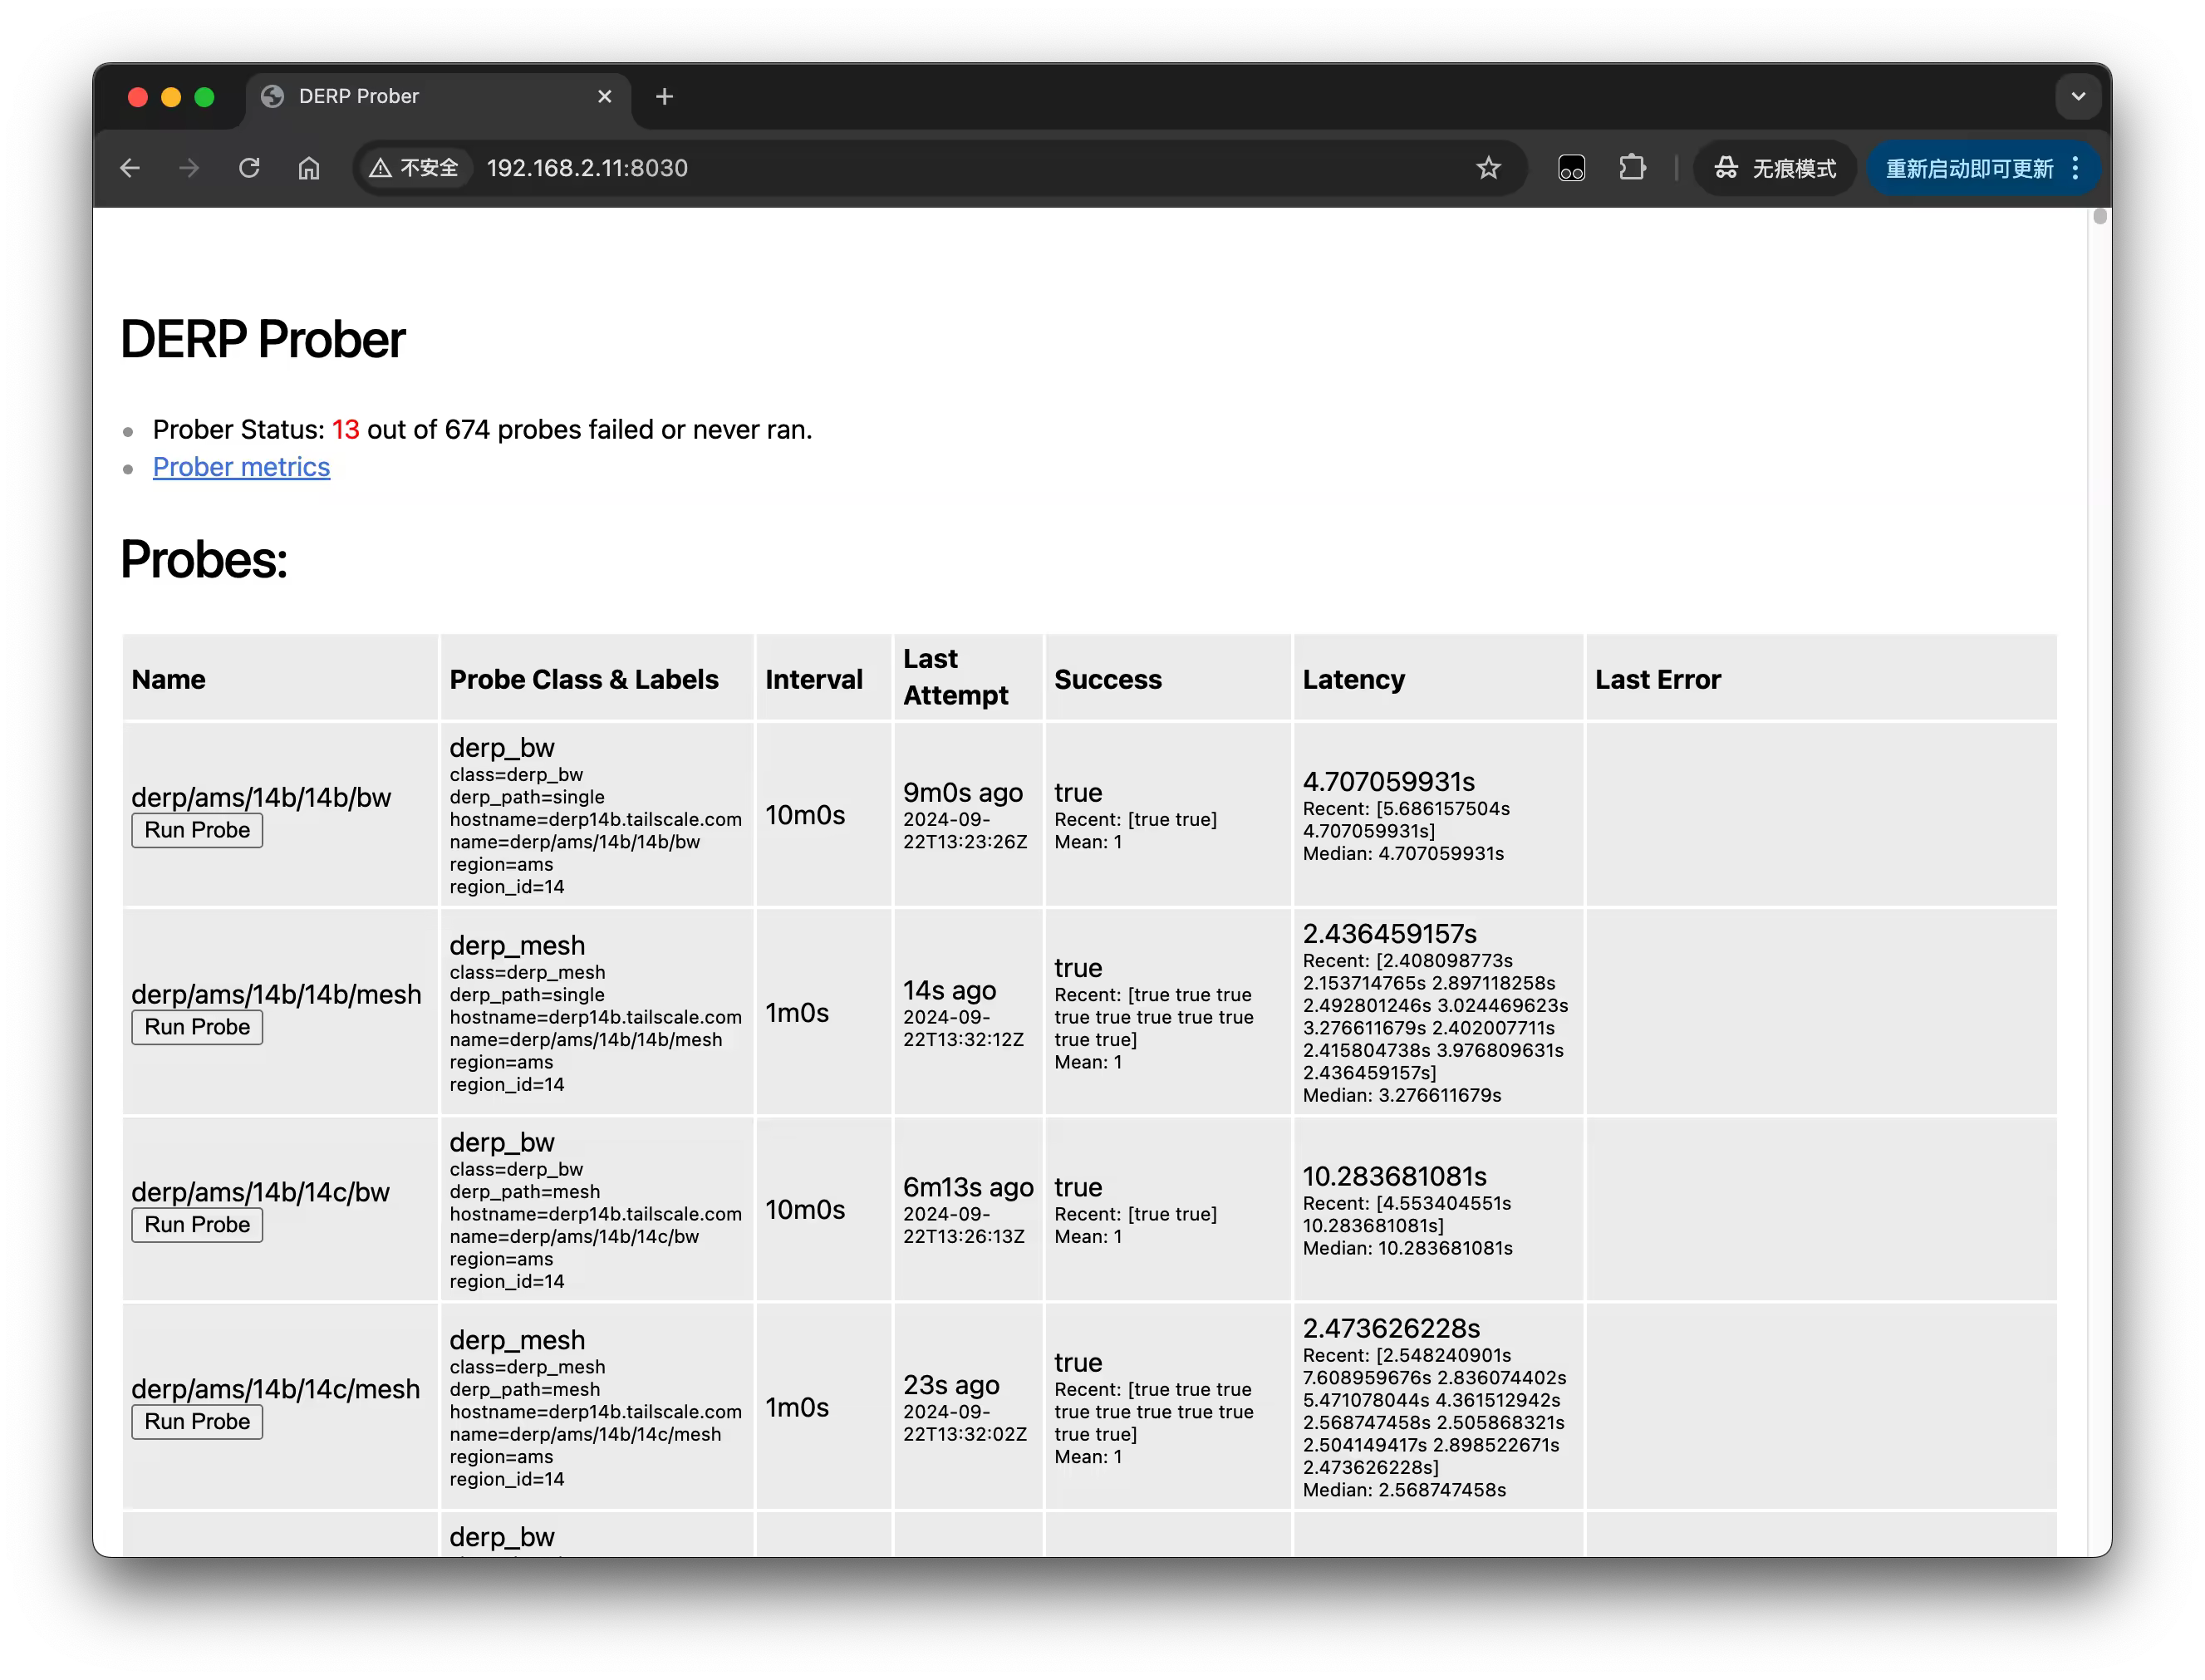Click the name derp/ams/14b/14c/bw
Screen dimensions: 2205x1680
(x=260, y=1192)
